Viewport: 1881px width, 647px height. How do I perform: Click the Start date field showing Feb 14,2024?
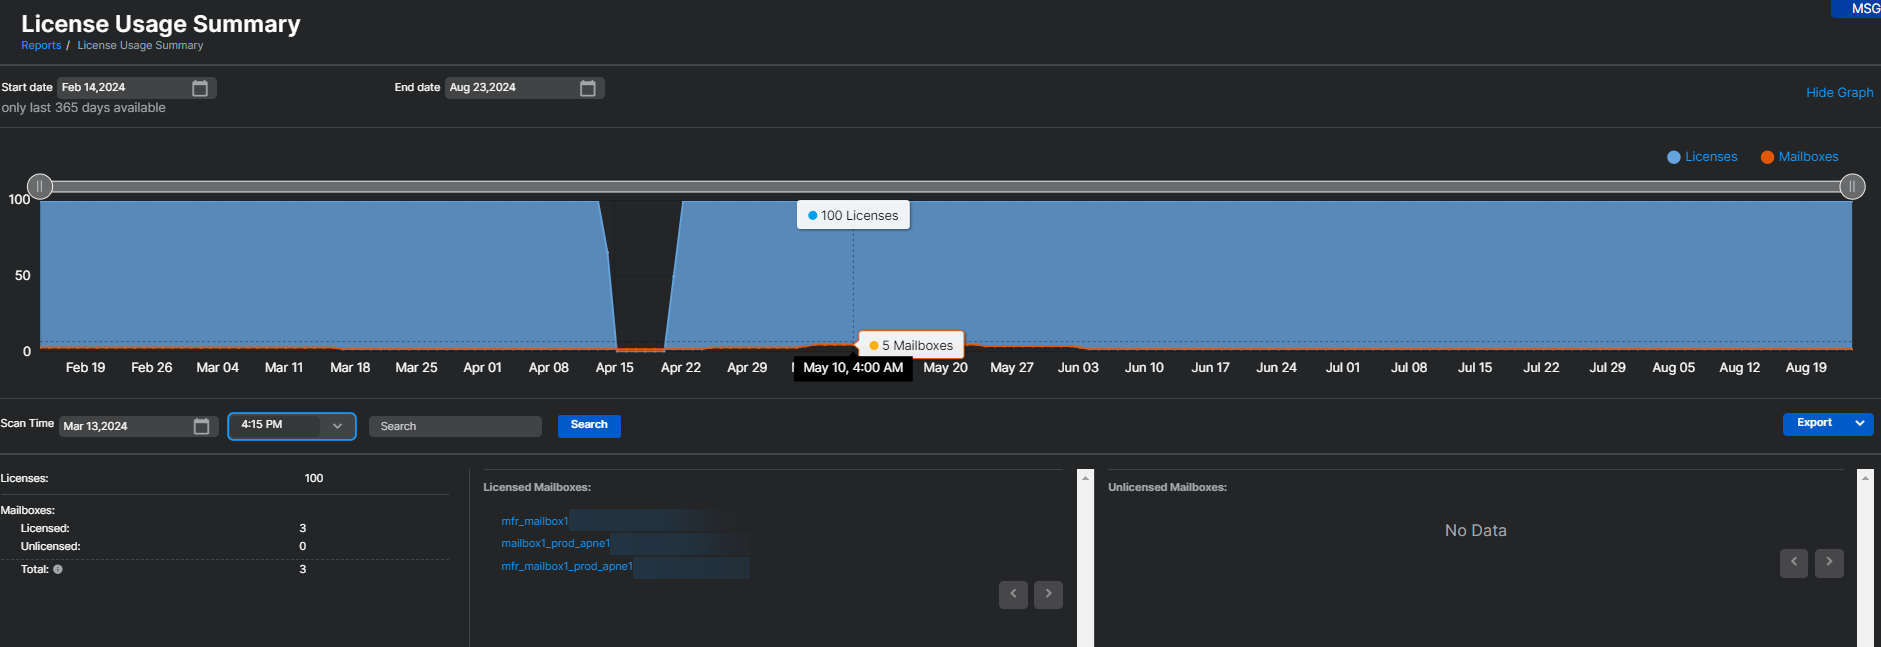(x=122, y=88)
